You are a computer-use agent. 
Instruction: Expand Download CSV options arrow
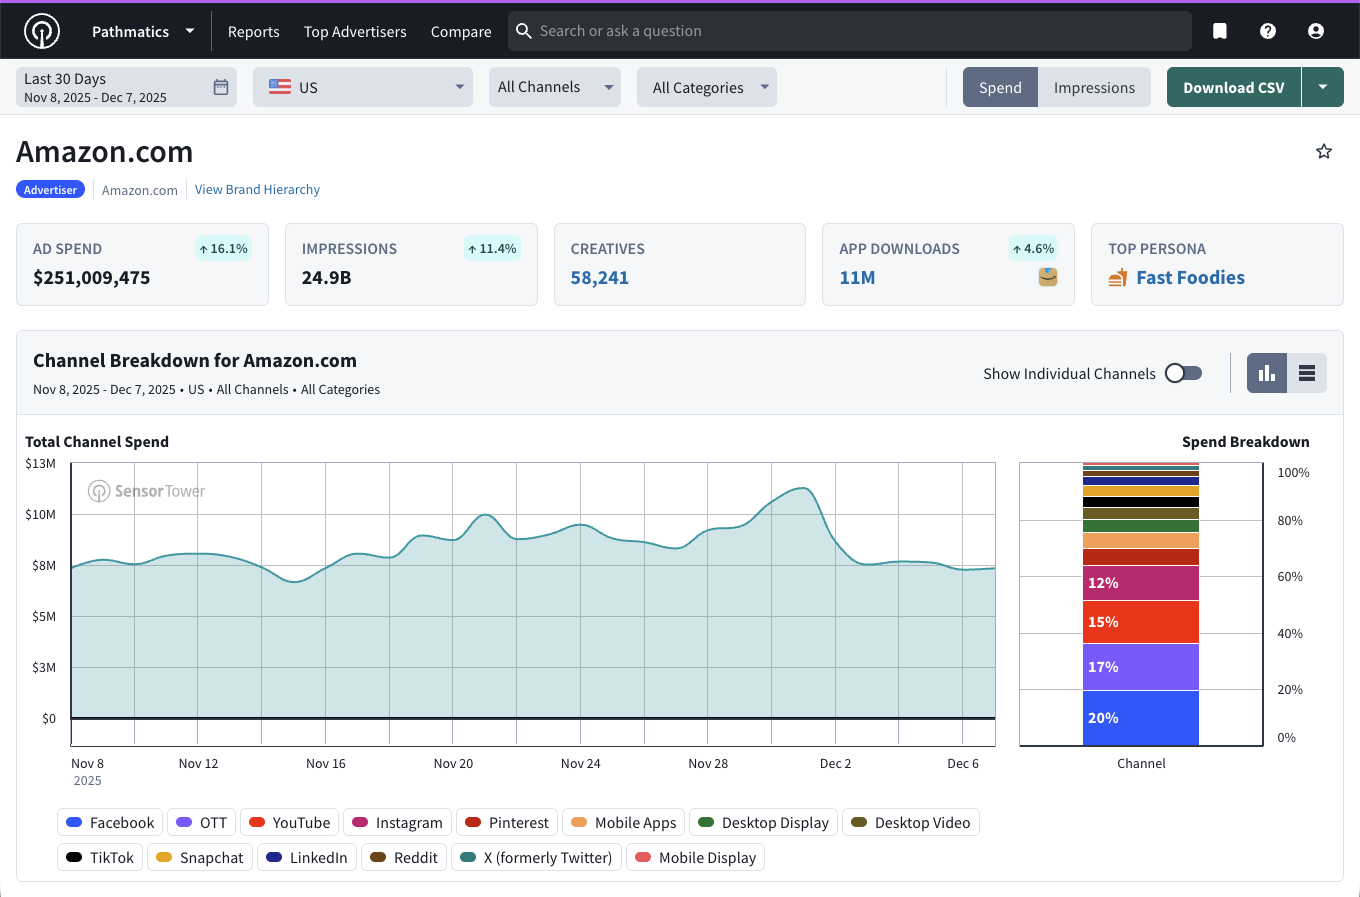[x=1323, y=88]
